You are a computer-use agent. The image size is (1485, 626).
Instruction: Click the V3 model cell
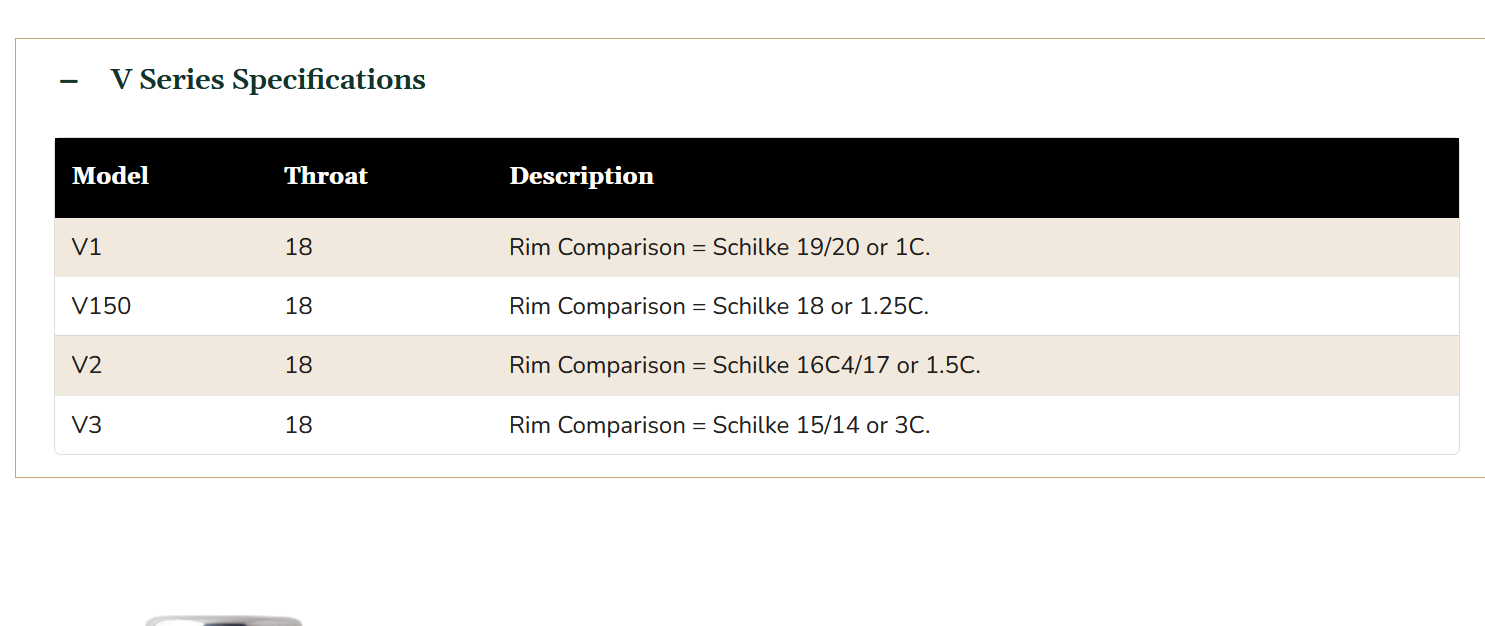87,425
